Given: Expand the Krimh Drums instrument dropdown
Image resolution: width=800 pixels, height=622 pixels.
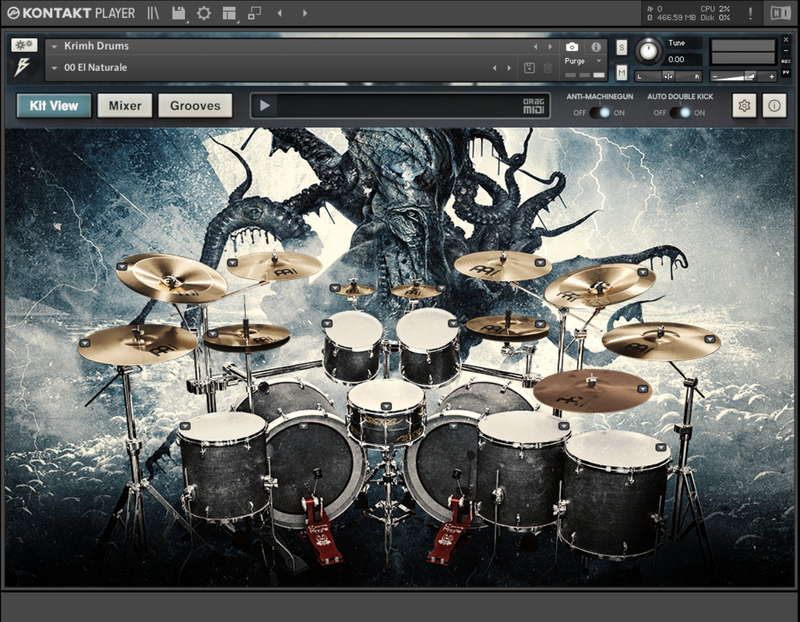Looking at the screenshot, I should (x=54, y=46).
